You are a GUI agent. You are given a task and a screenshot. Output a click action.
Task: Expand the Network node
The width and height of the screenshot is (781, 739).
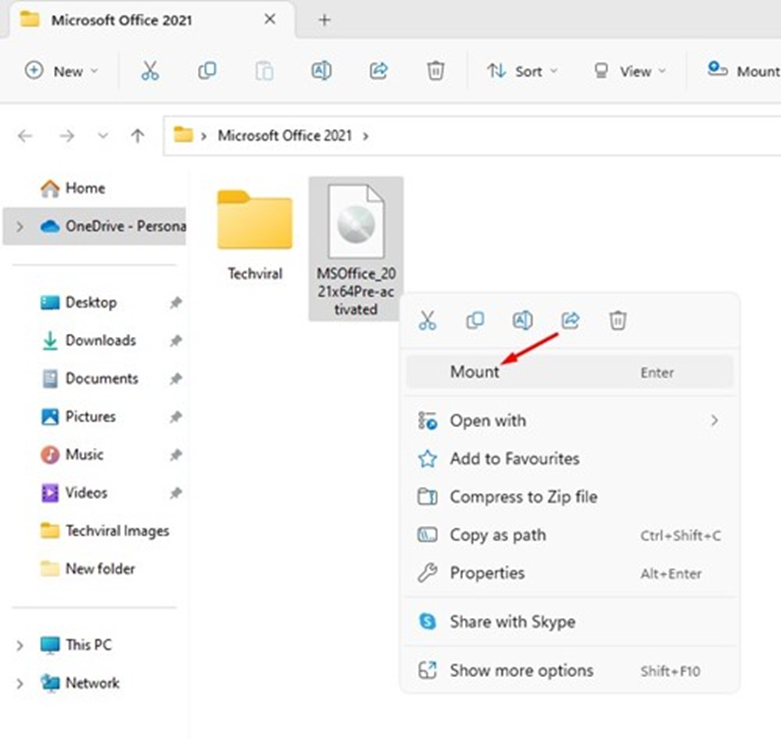tap(19, 683)
